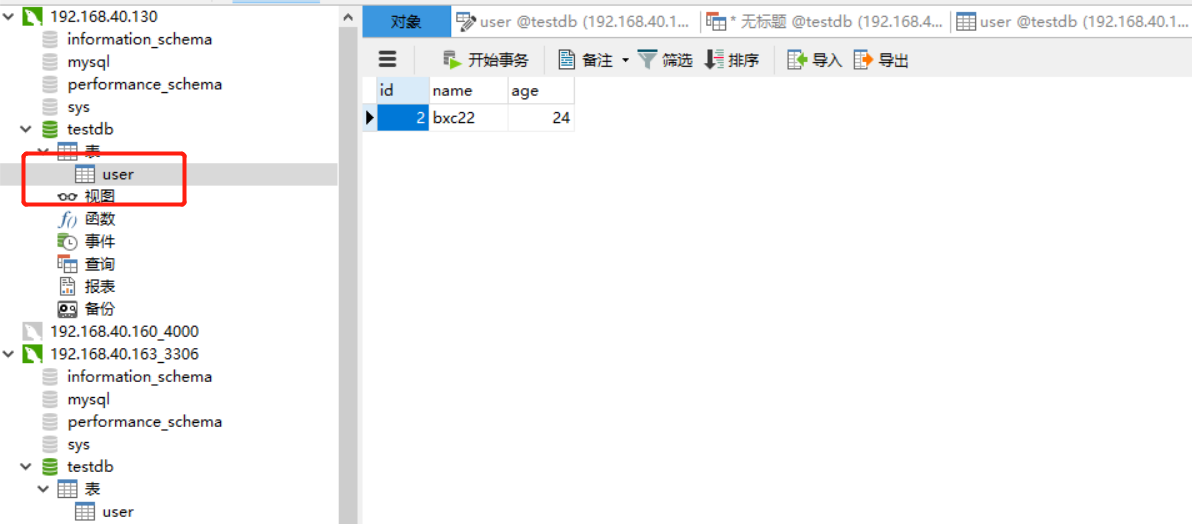1192x524 pixels.
Task: Click the 事件 clock icon
Action: click(x=68, y=242)
